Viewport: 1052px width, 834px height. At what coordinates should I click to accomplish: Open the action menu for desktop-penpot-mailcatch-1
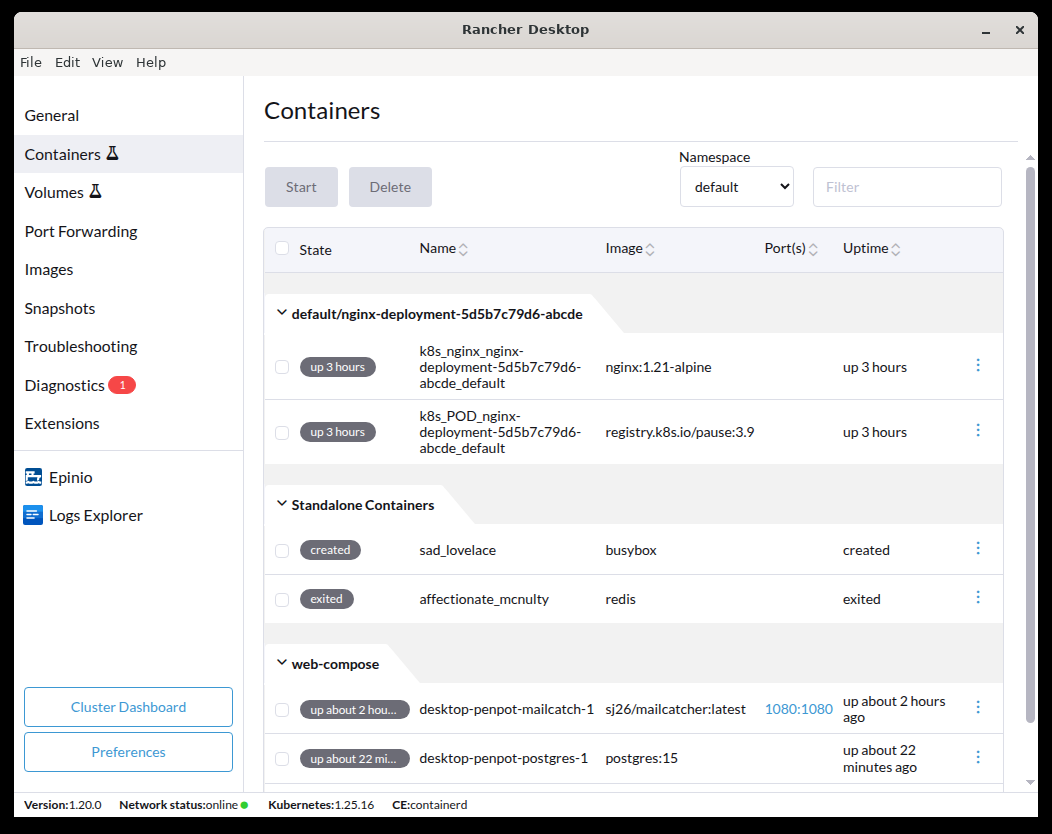978,707
